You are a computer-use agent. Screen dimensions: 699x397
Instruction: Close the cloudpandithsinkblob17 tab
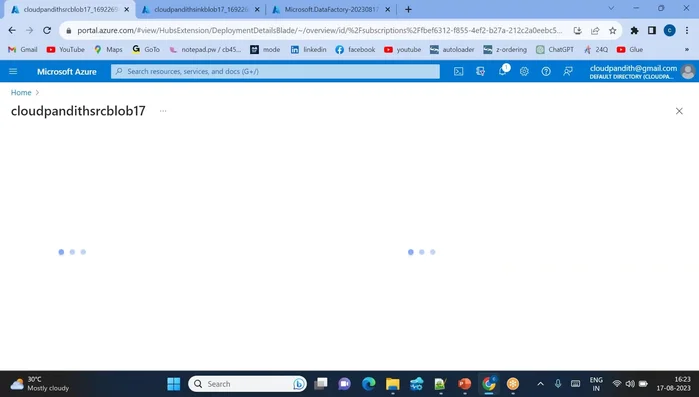tap(257, 9)
